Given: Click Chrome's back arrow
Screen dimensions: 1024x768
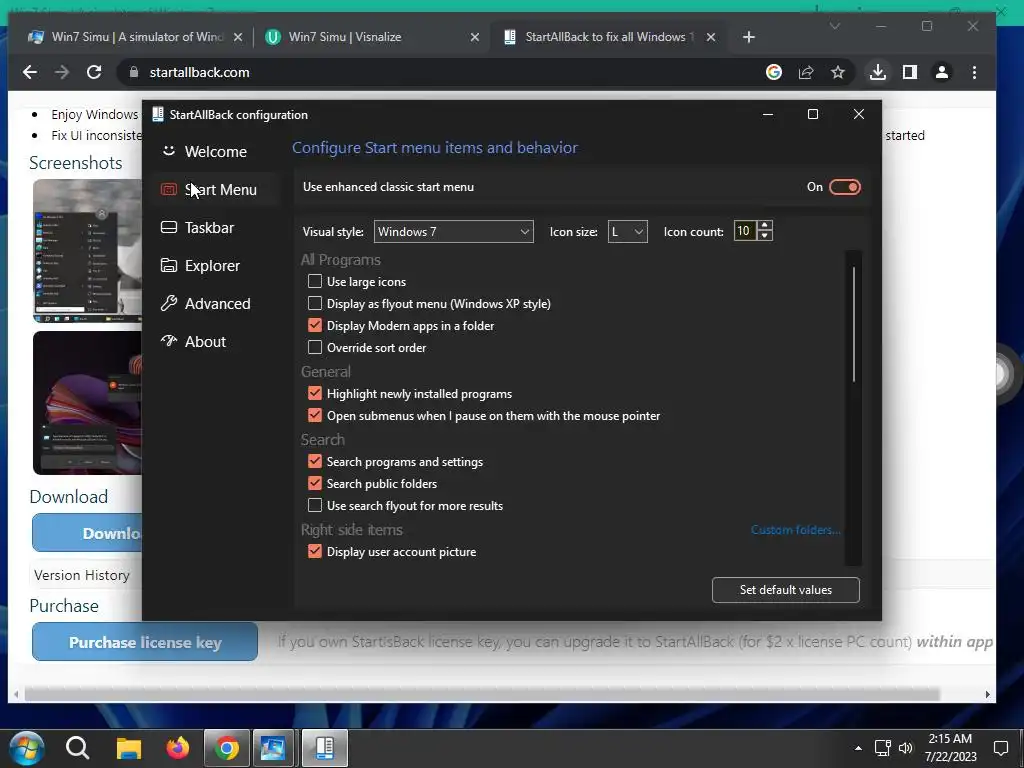Looking at the screenshot, I should pos(29,72).
